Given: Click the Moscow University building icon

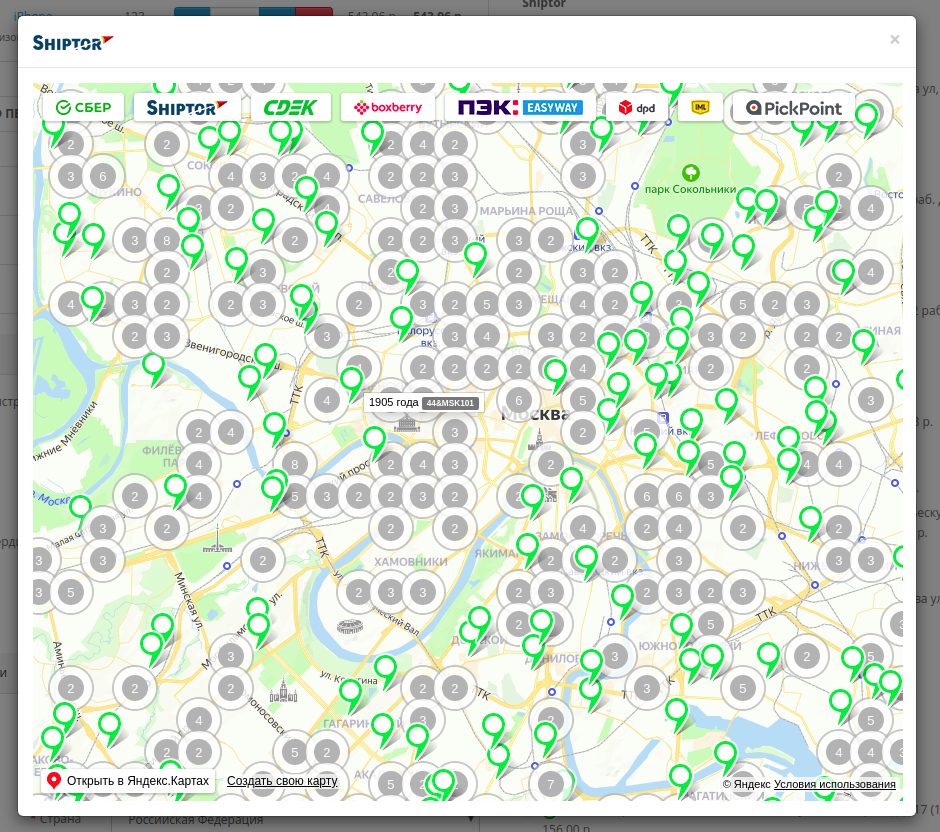Looking at the screenshot, I should tap(284, 690).
